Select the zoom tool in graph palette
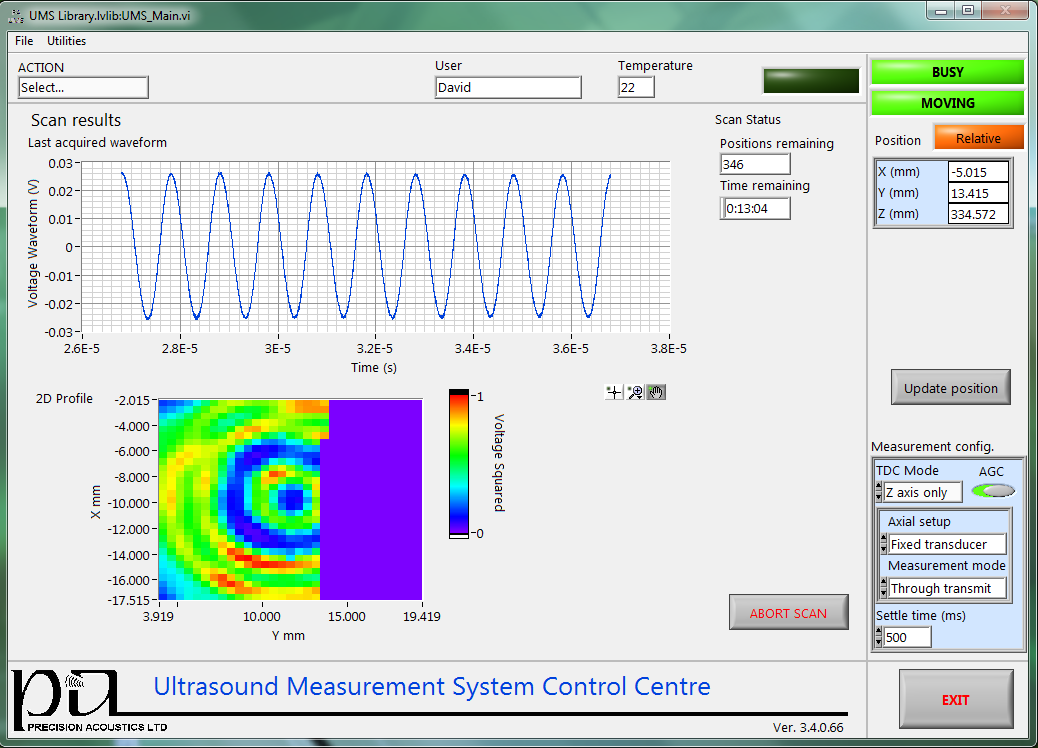The image size is (1038, 748). (635, 393)
